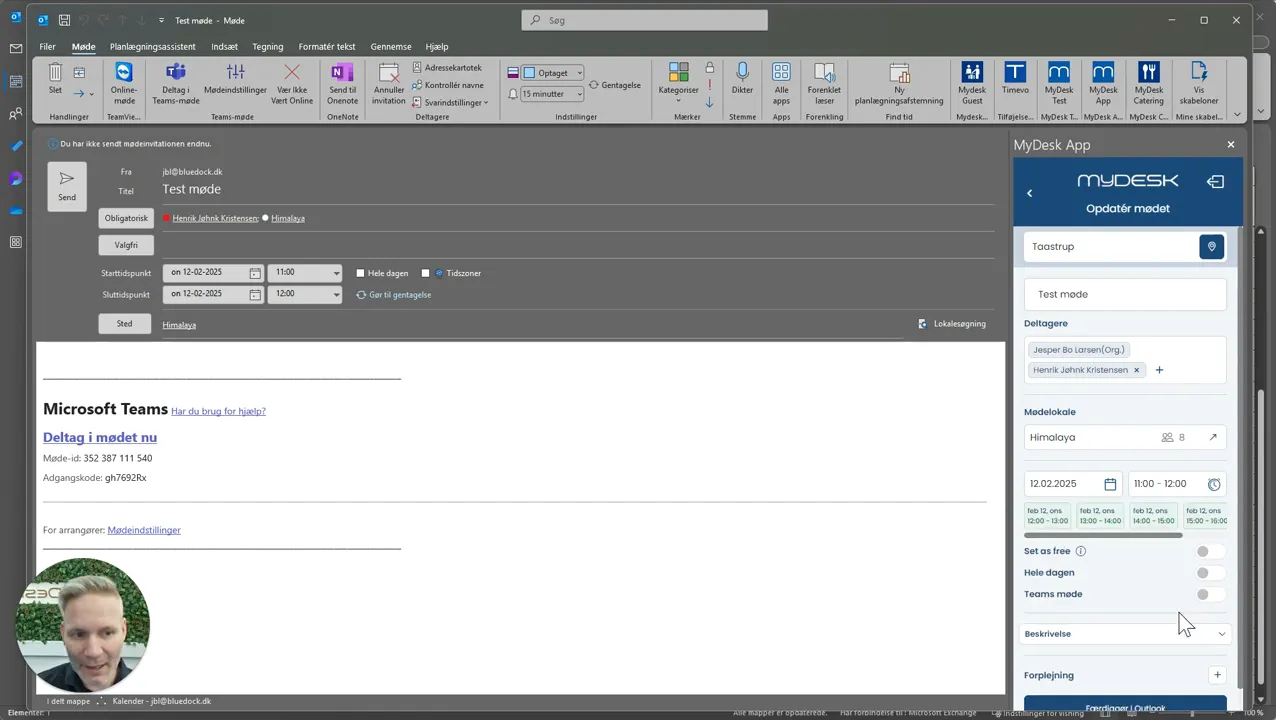
Task: Click the Søg search box
Action: pos(645,20)
